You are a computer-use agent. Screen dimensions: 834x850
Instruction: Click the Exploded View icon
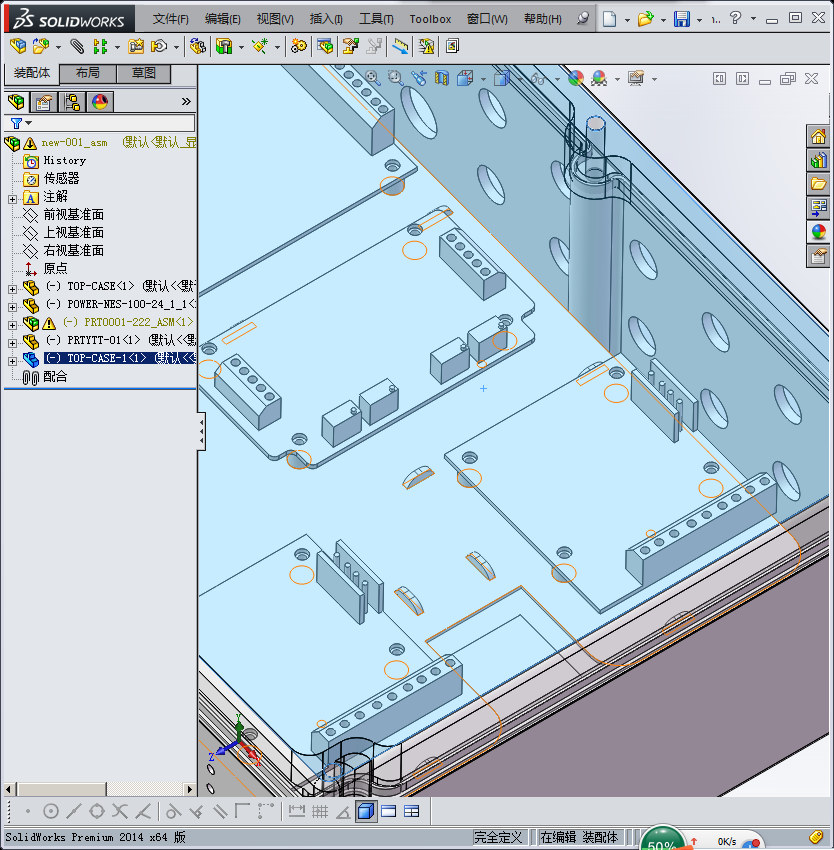pos(350,46)
